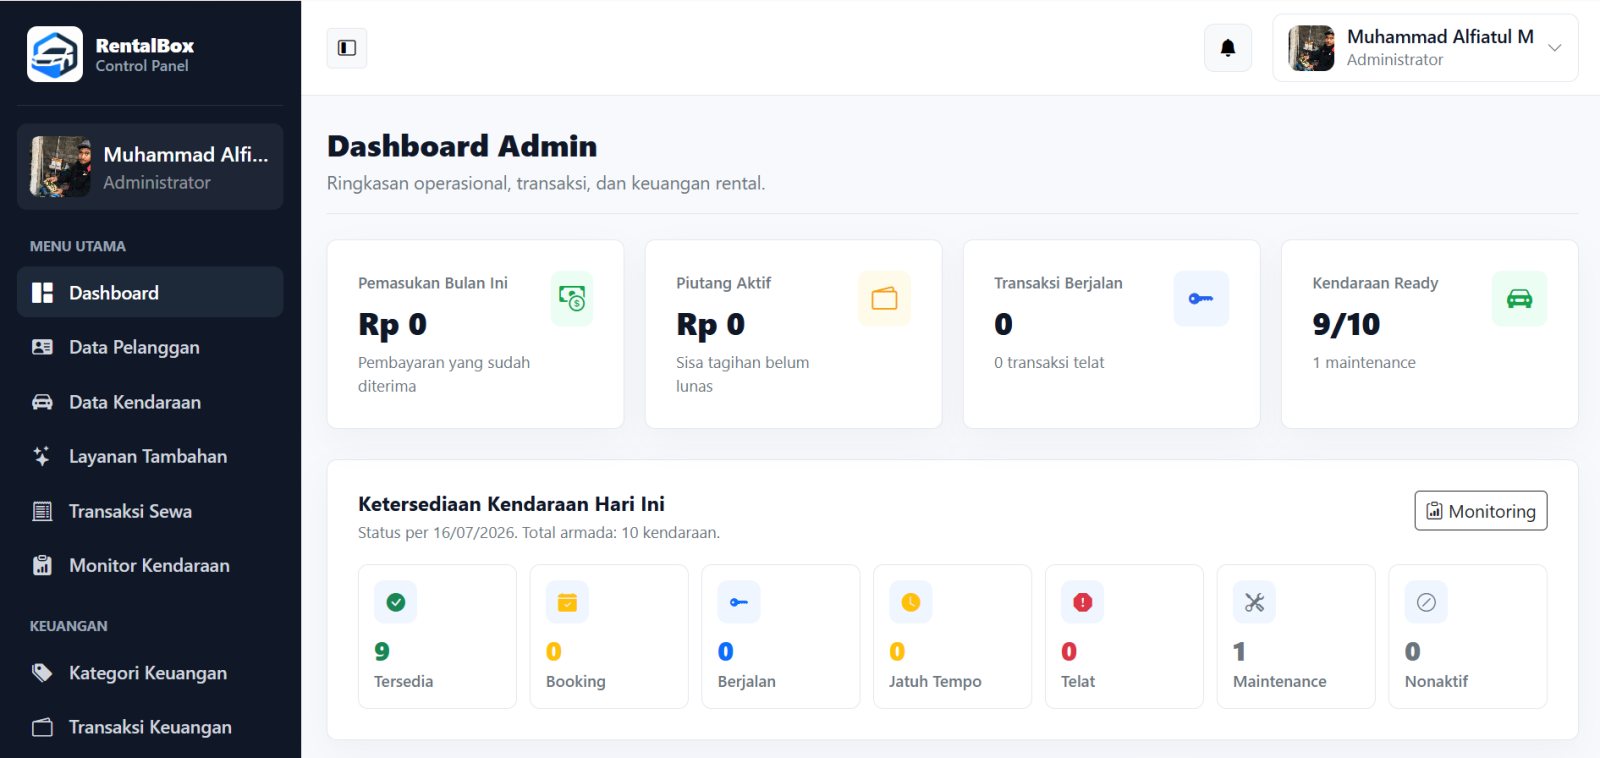This screenshot has height=758, width=1600.
Task: Click the Nonaktif disabled icon
Action: (1426, 602)
